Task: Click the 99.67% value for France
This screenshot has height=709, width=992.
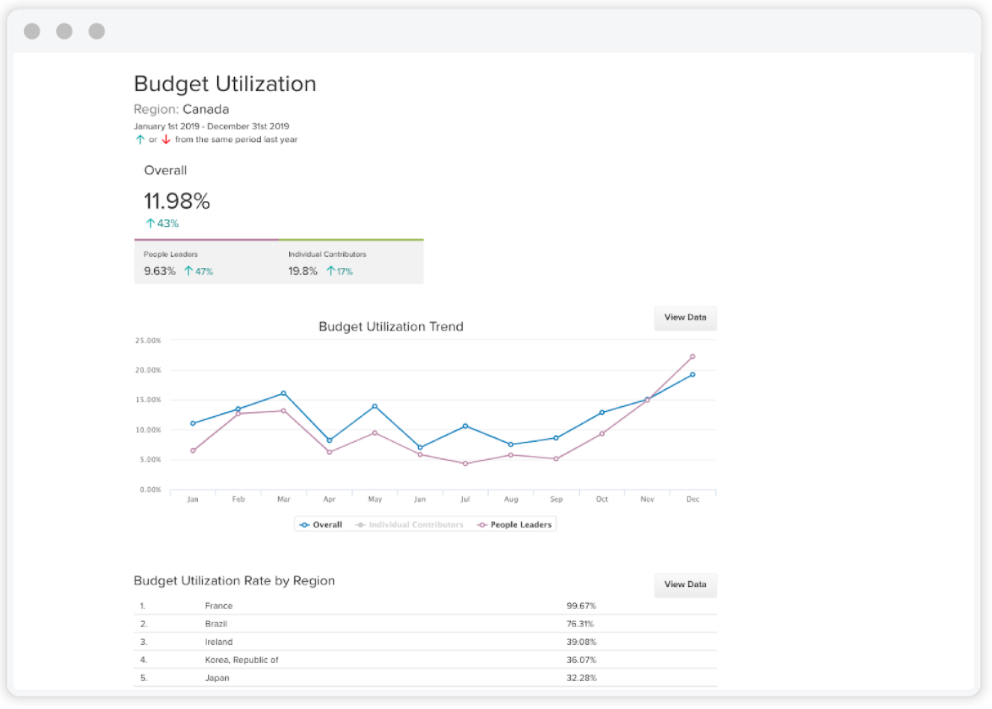Action: click(581, 606)
